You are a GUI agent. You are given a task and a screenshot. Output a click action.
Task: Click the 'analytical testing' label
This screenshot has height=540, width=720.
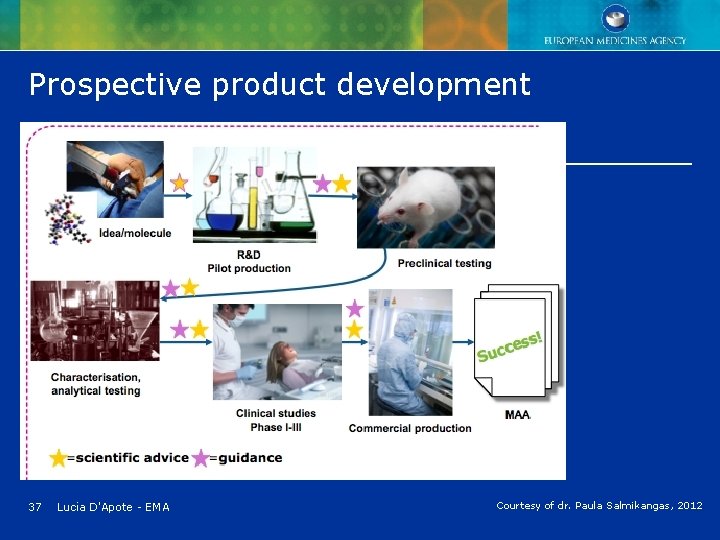click(x=96, y=391)
